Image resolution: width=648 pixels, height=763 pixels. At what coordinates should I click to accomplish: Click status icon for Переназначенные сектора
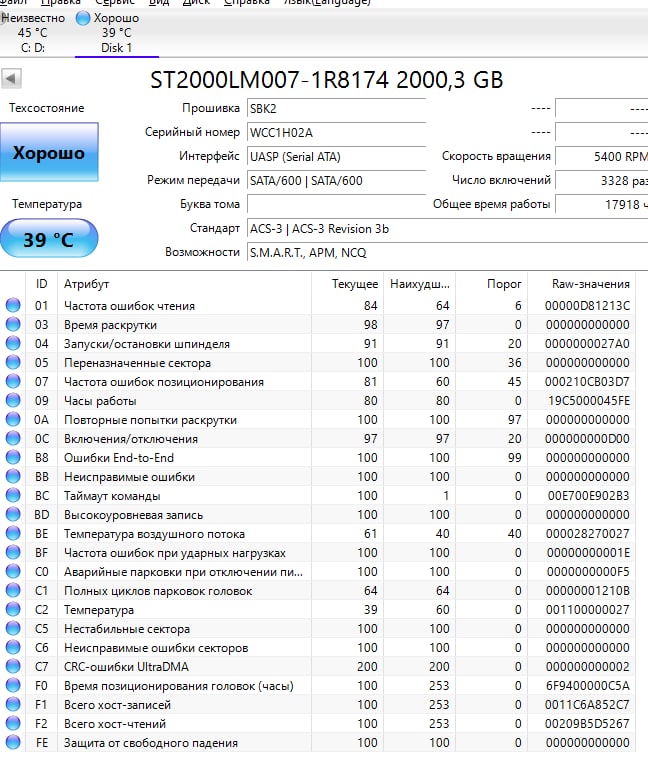(13, 362)
